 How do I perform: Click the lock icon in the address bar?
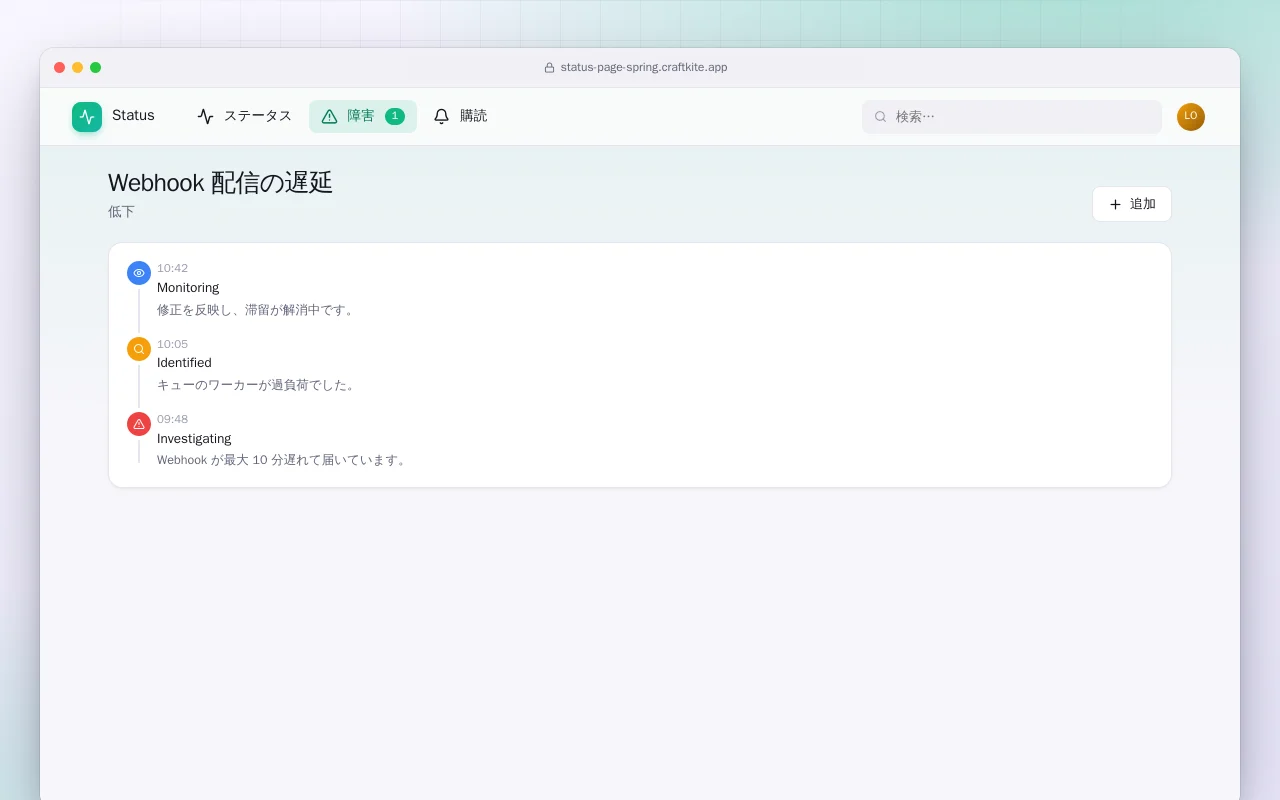click(x=549, y=68)
